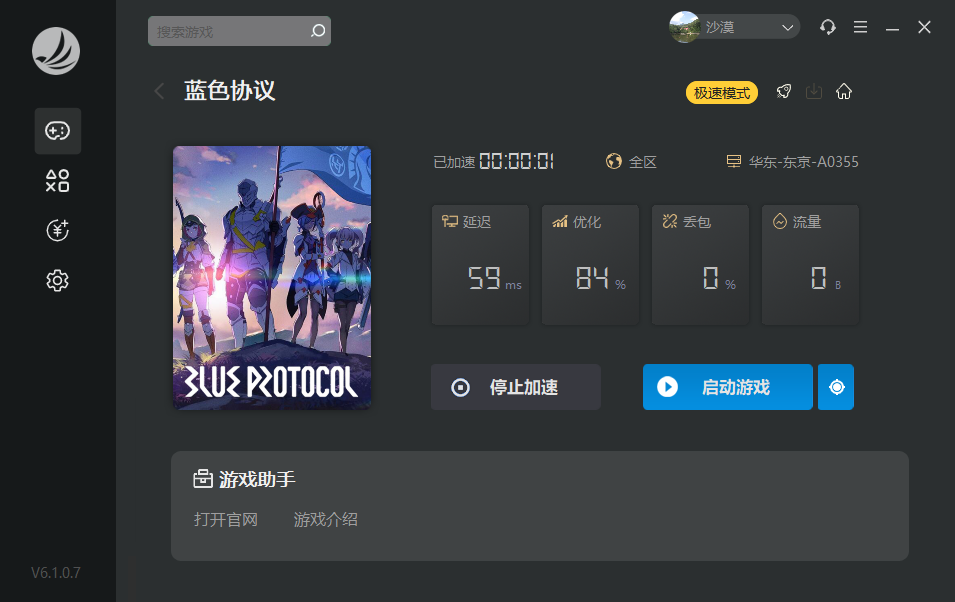
Task: Click the 延迟 latency icon
Action: pyautogui.click(x=449, y=221)
